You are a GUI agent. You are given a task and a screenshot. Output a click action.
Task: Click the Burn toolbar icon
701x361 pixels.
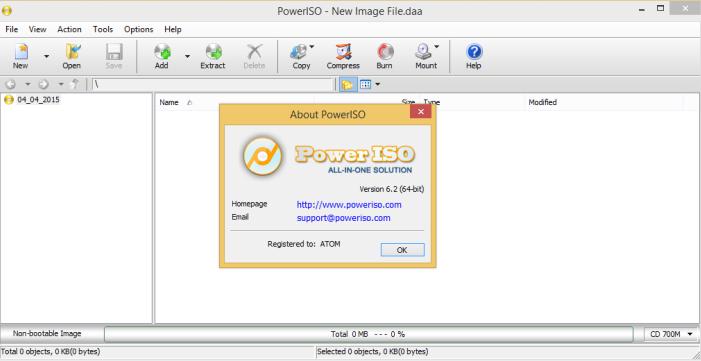[x=384, y=56]
